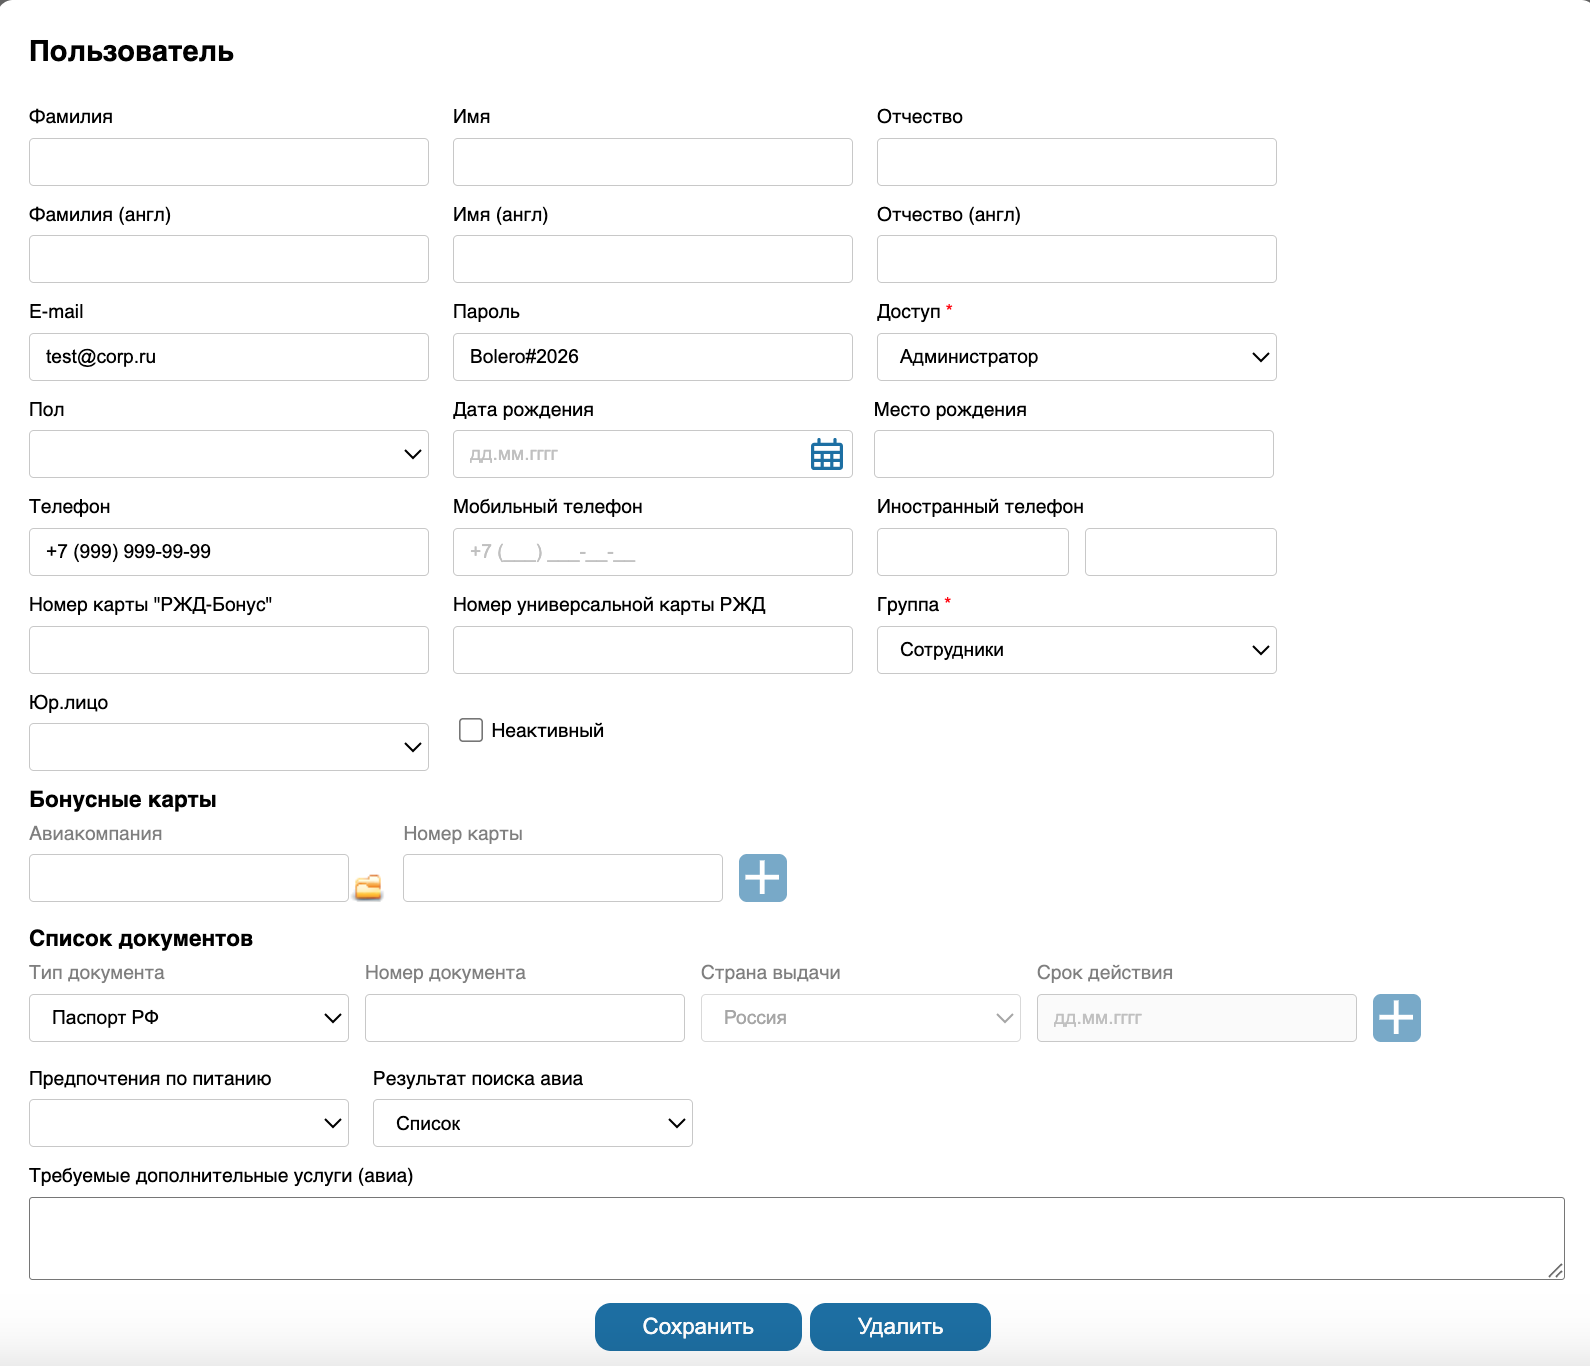Focus the Фамилия input field
The width and height of the screenshot is (1590, 1366).
[x=229, y=162]
